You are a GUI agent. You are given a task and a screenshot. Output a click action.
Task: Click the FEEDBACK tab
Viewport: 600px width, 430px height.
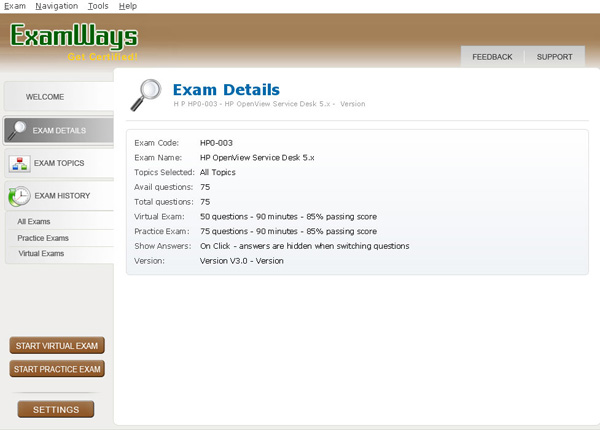click(x=492, y=57)
